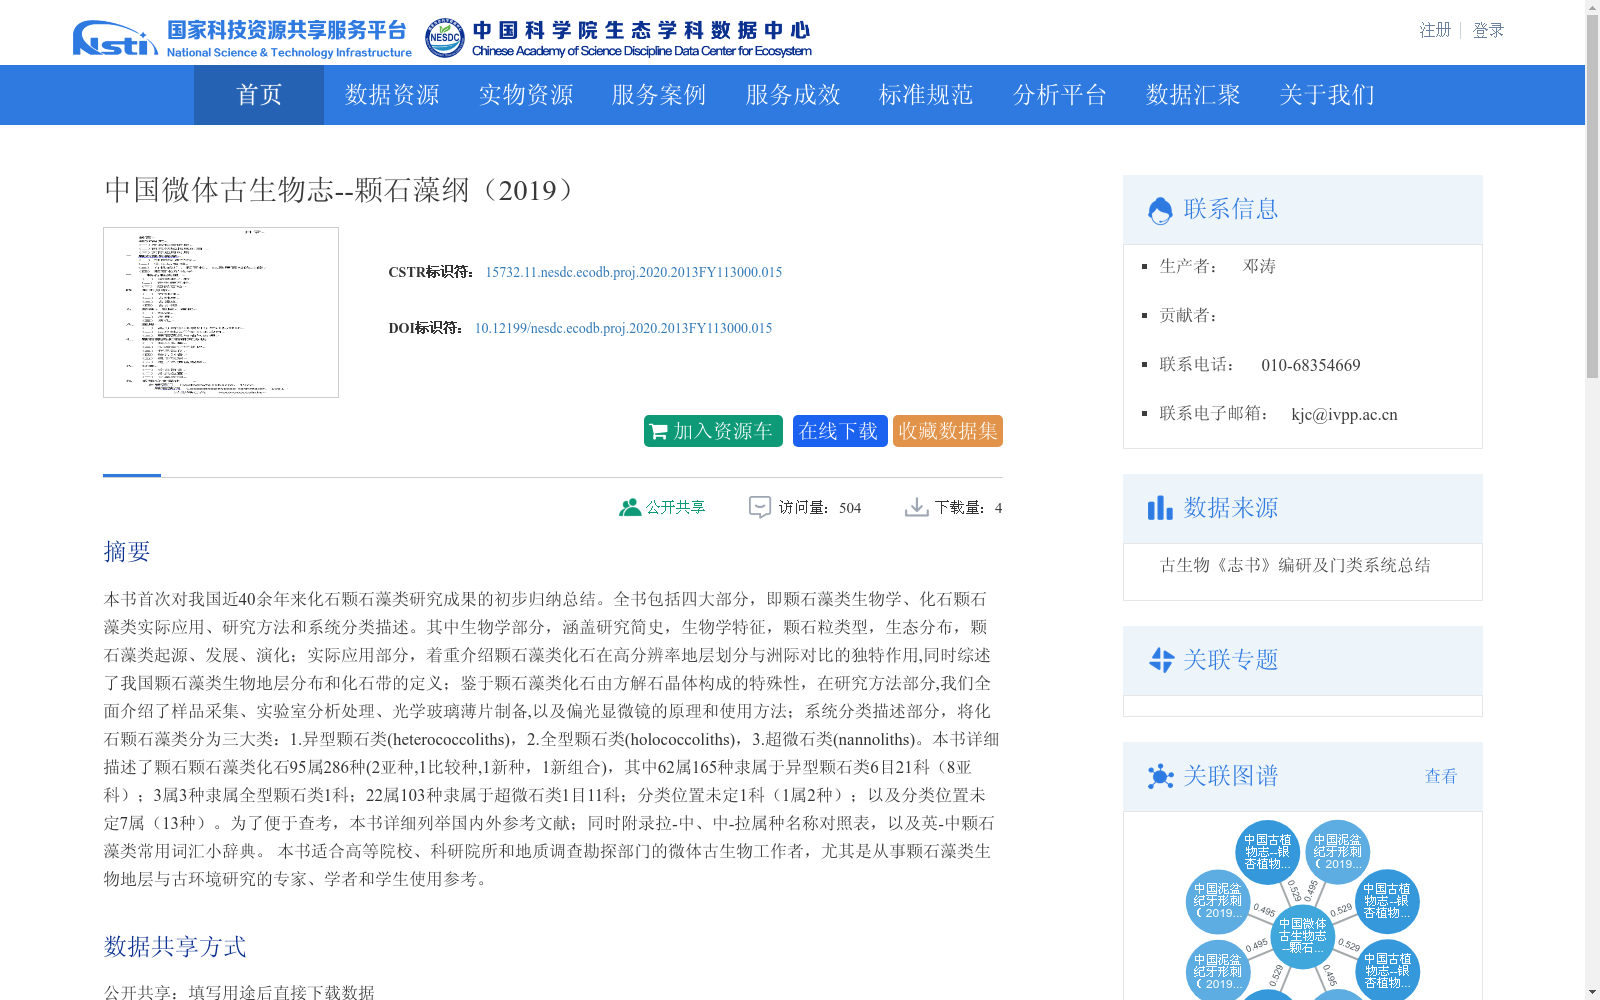Open the 首页 navigation tab
The width and height of the screenshot is (1600, 1000).
coord(259,95)
